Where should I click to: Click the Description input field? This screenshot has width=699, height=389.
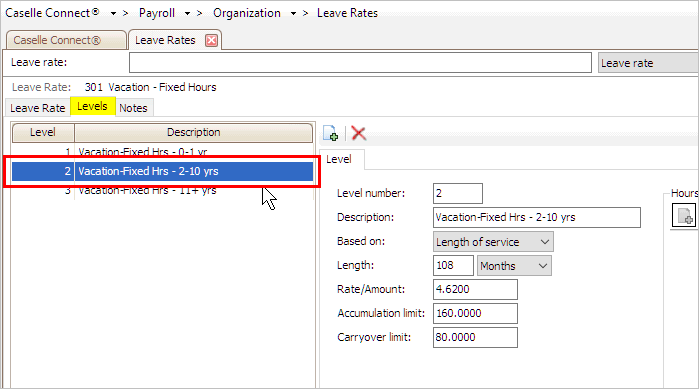(x=537, y=217)
